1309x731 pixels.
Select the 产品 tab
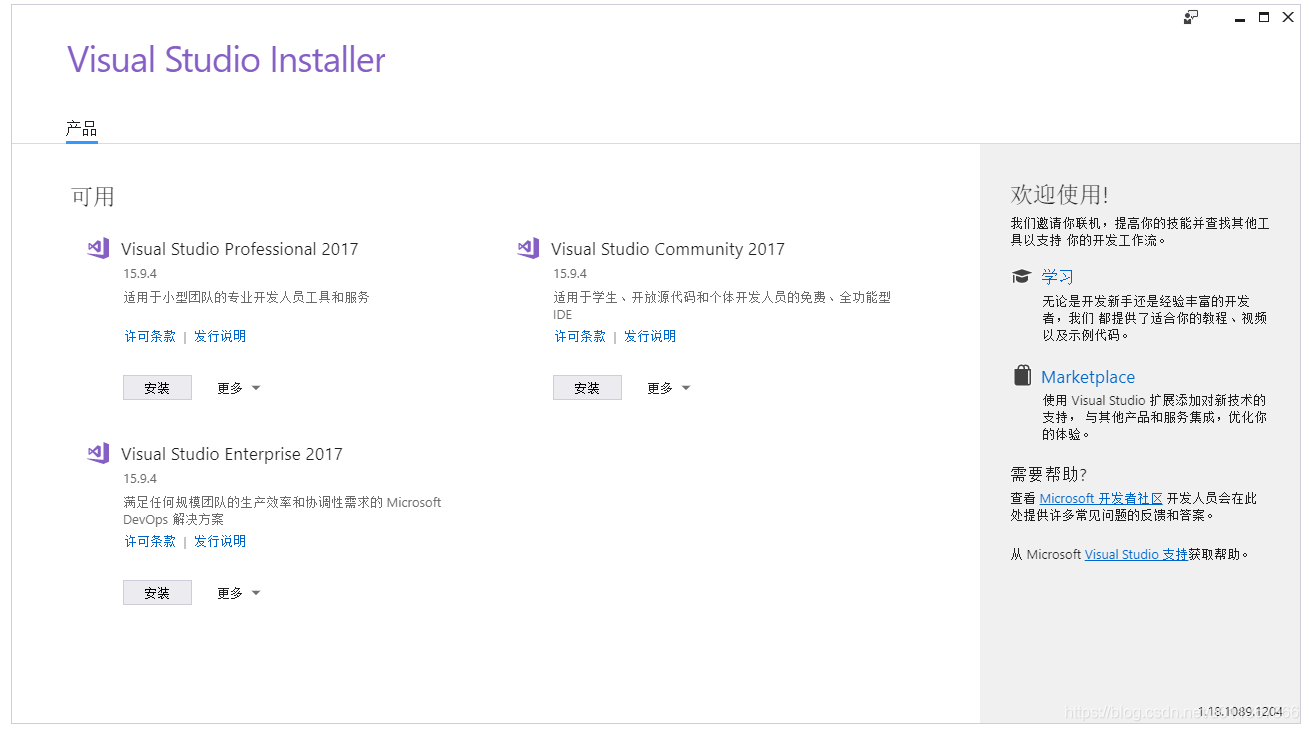pos(82,129)
